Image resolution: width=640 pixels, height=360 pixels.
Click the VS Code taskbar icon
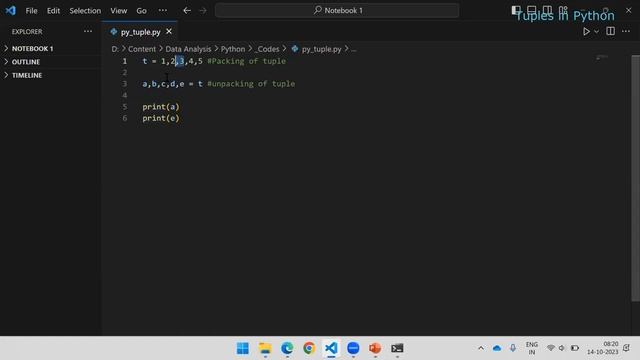pos(331,348)
